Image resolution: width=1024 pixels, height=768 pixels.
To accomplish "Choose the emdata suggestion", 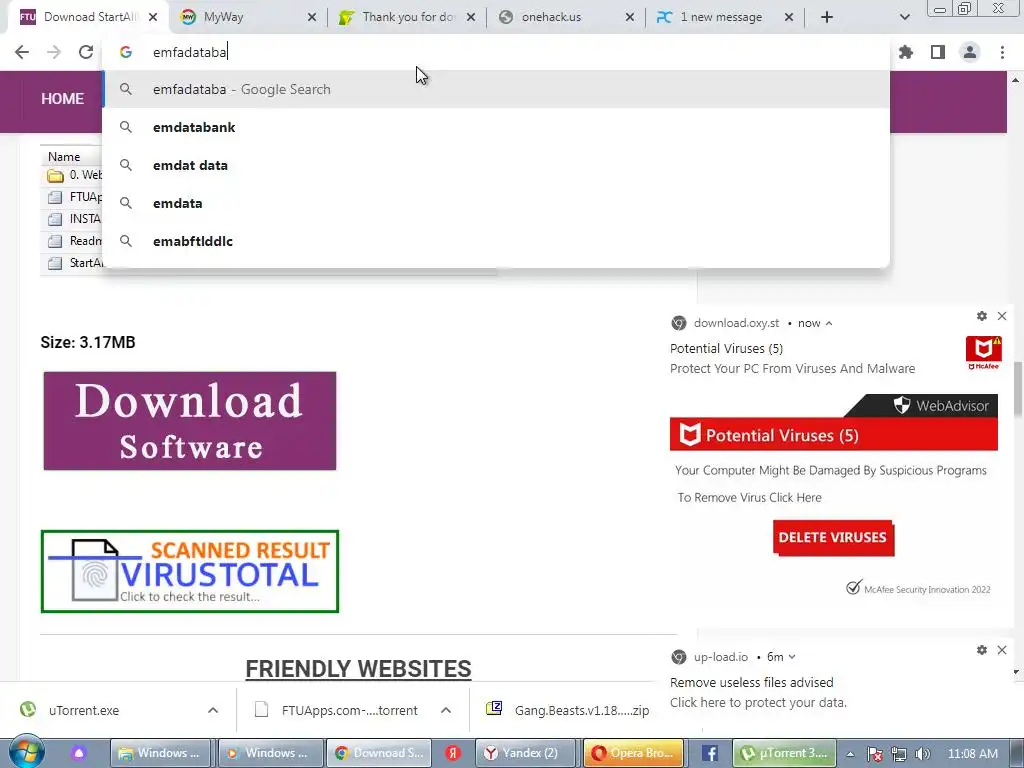I will 496,203.
